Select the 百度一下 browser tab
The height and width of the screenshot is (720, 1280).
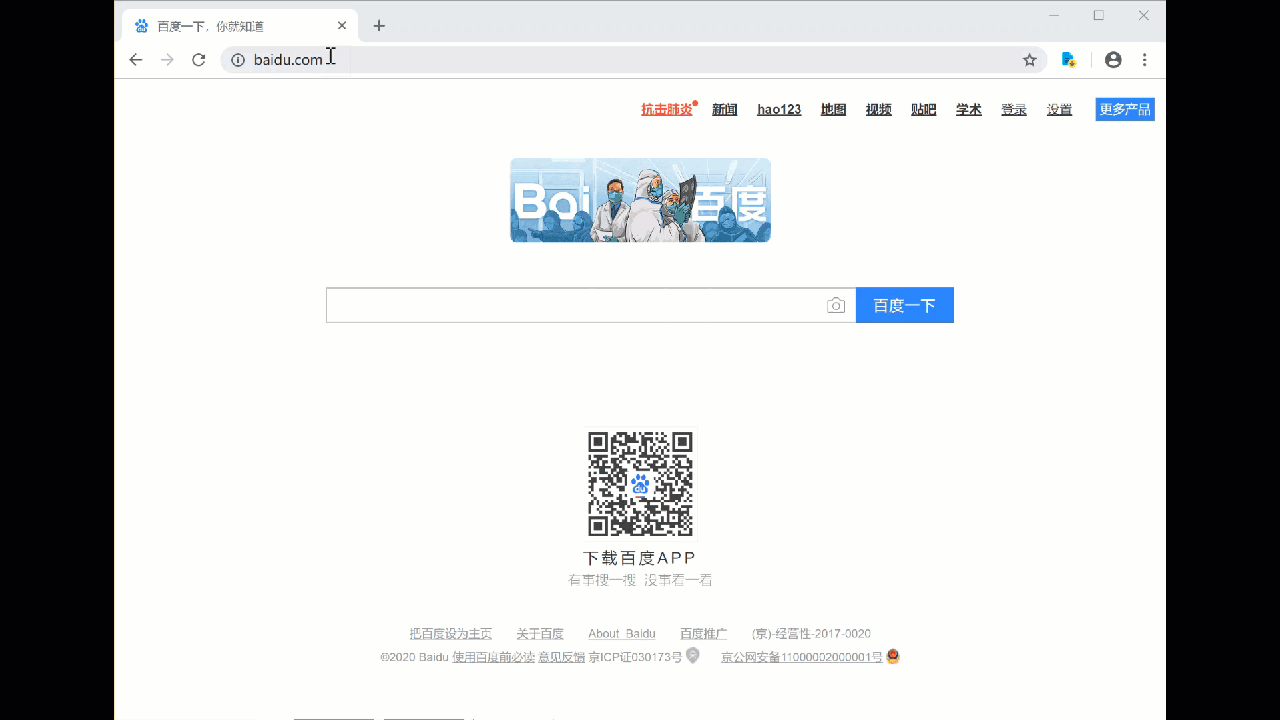click(x=240, y=26)
